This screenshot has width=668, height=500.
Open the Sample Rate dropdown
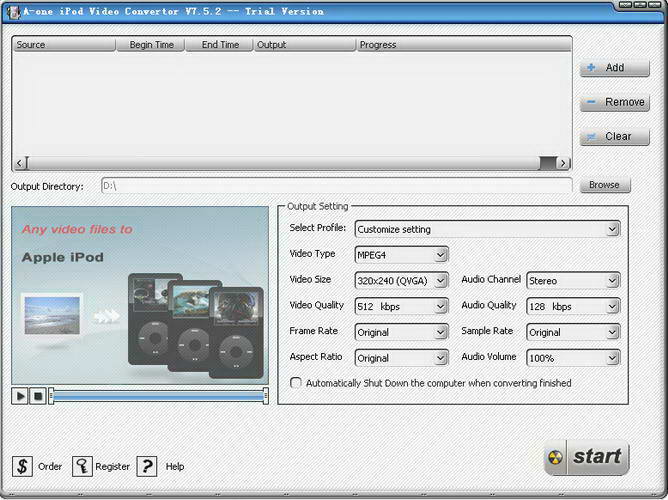pyautogui.click(x=613, y=332)
